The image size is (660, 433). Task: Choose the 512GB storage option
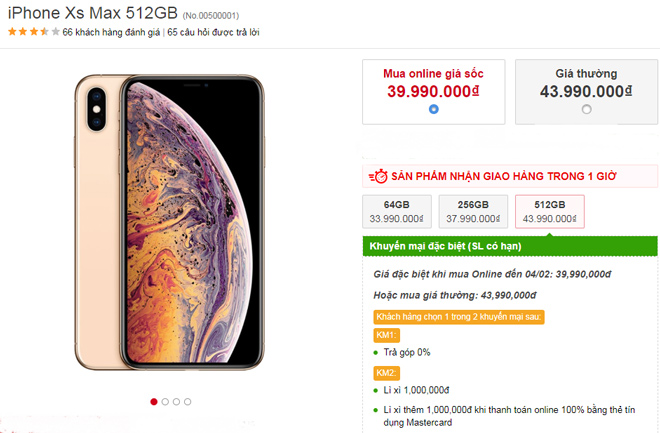(x=551, y=211)
